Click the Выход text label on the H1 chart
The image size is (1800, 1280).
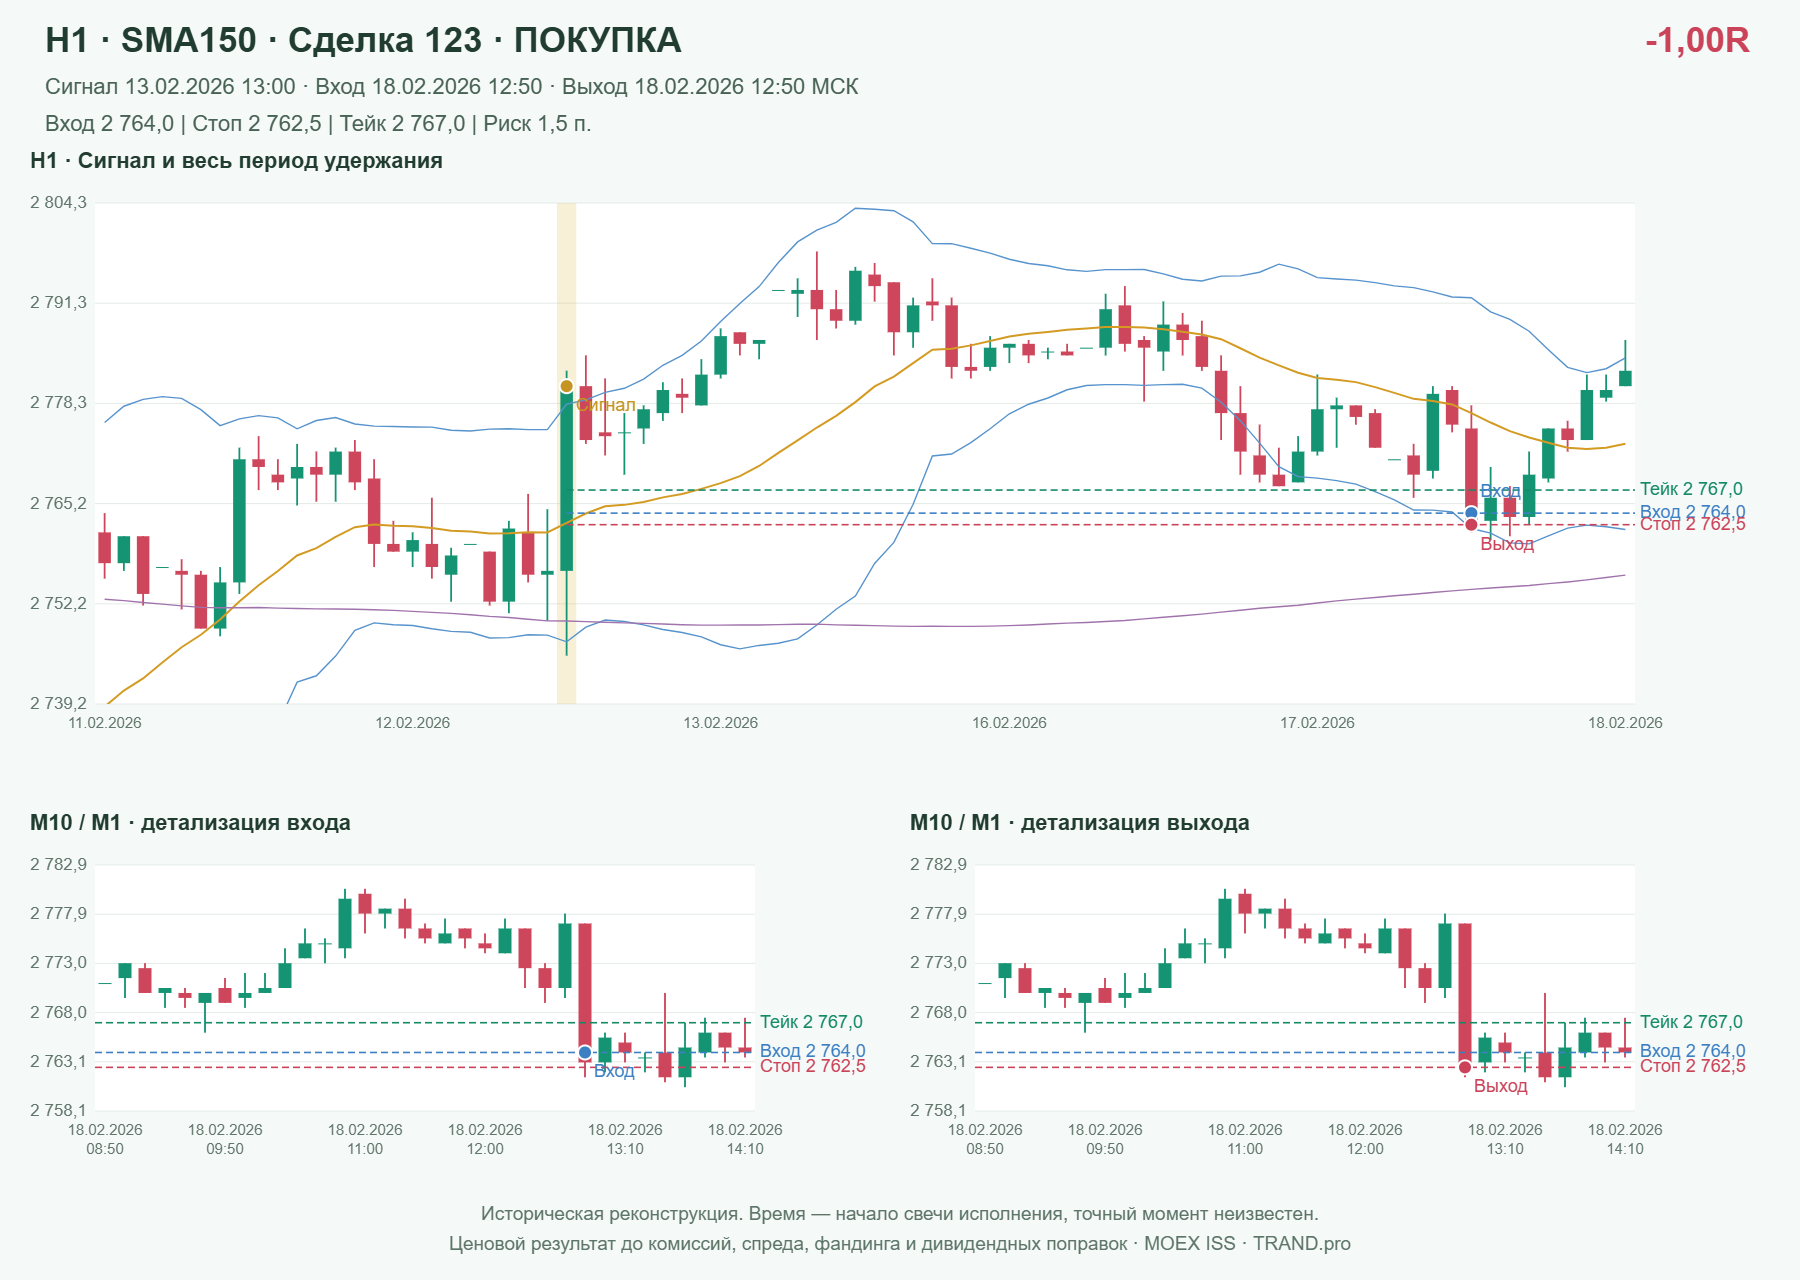coord(1507,544)
